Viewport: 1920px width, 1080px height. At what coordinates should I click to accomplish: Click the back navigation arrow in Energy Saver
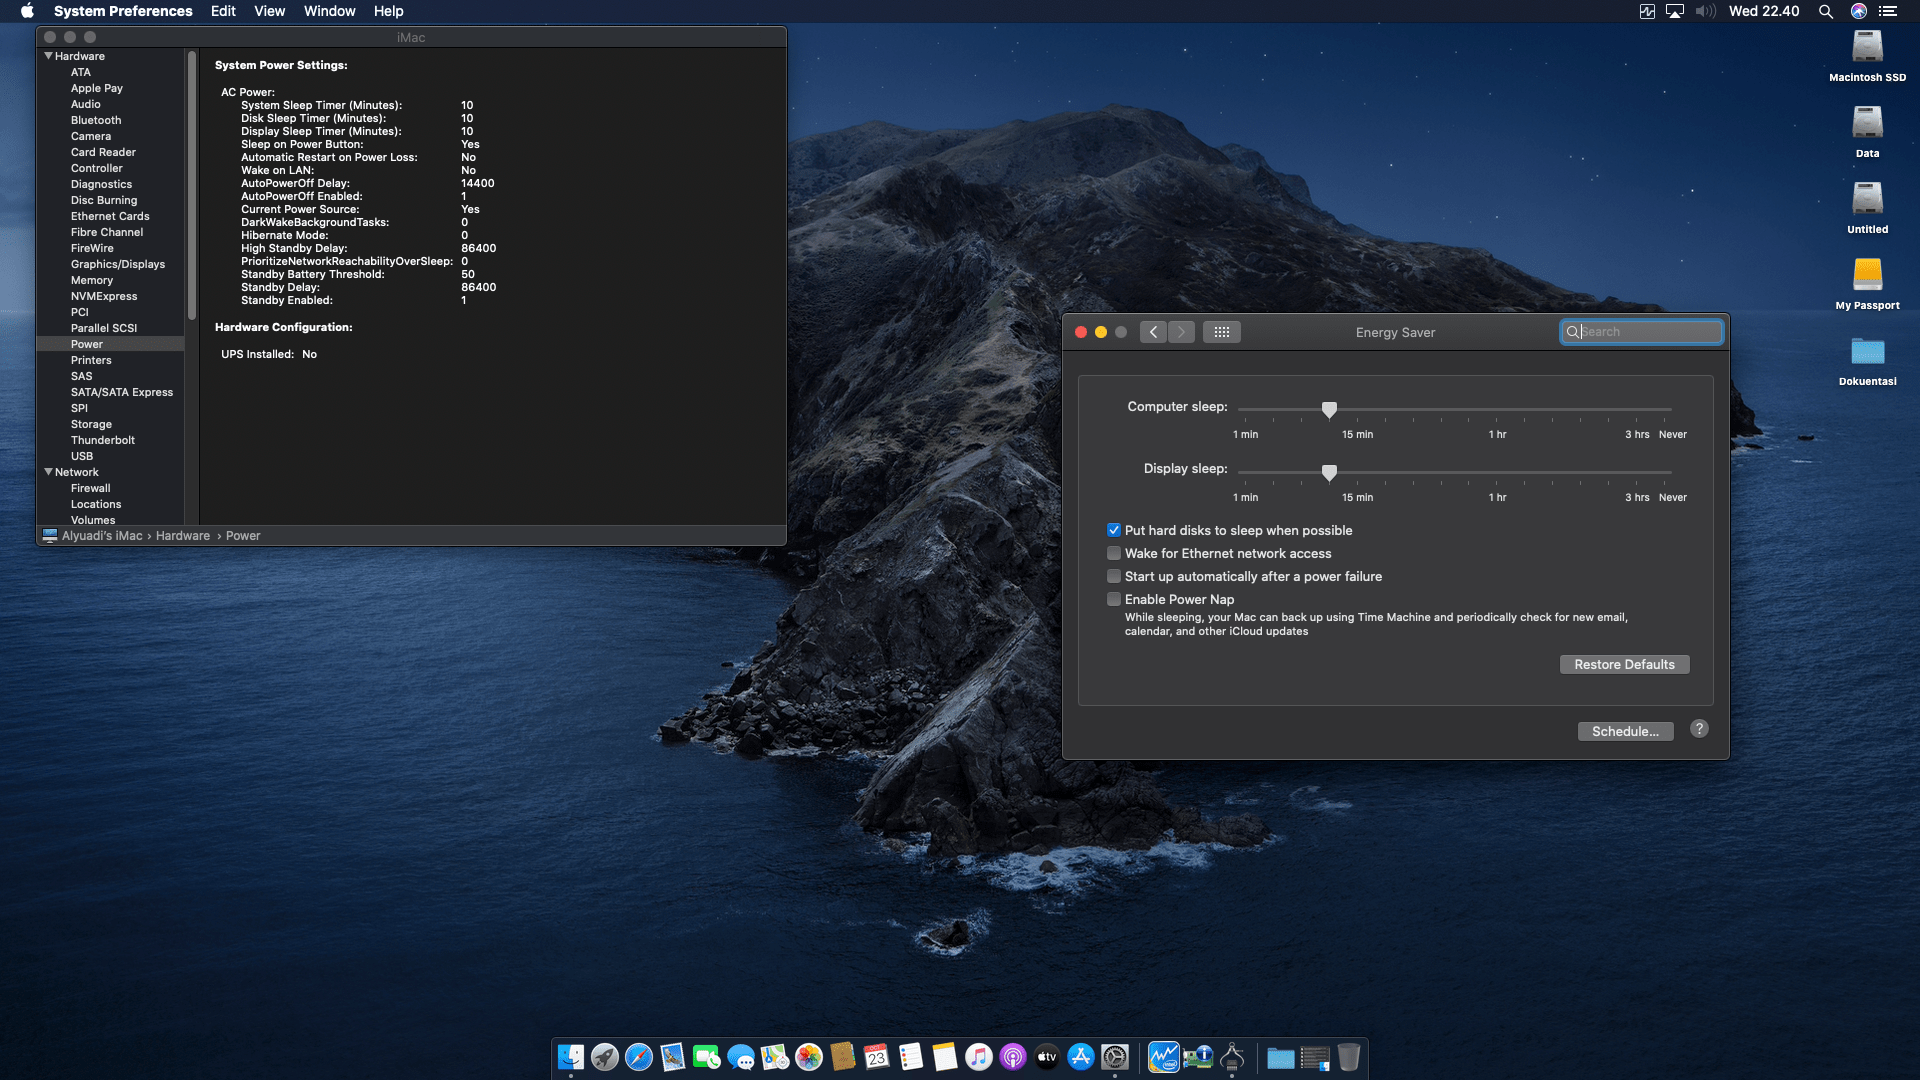point(1153,331)
